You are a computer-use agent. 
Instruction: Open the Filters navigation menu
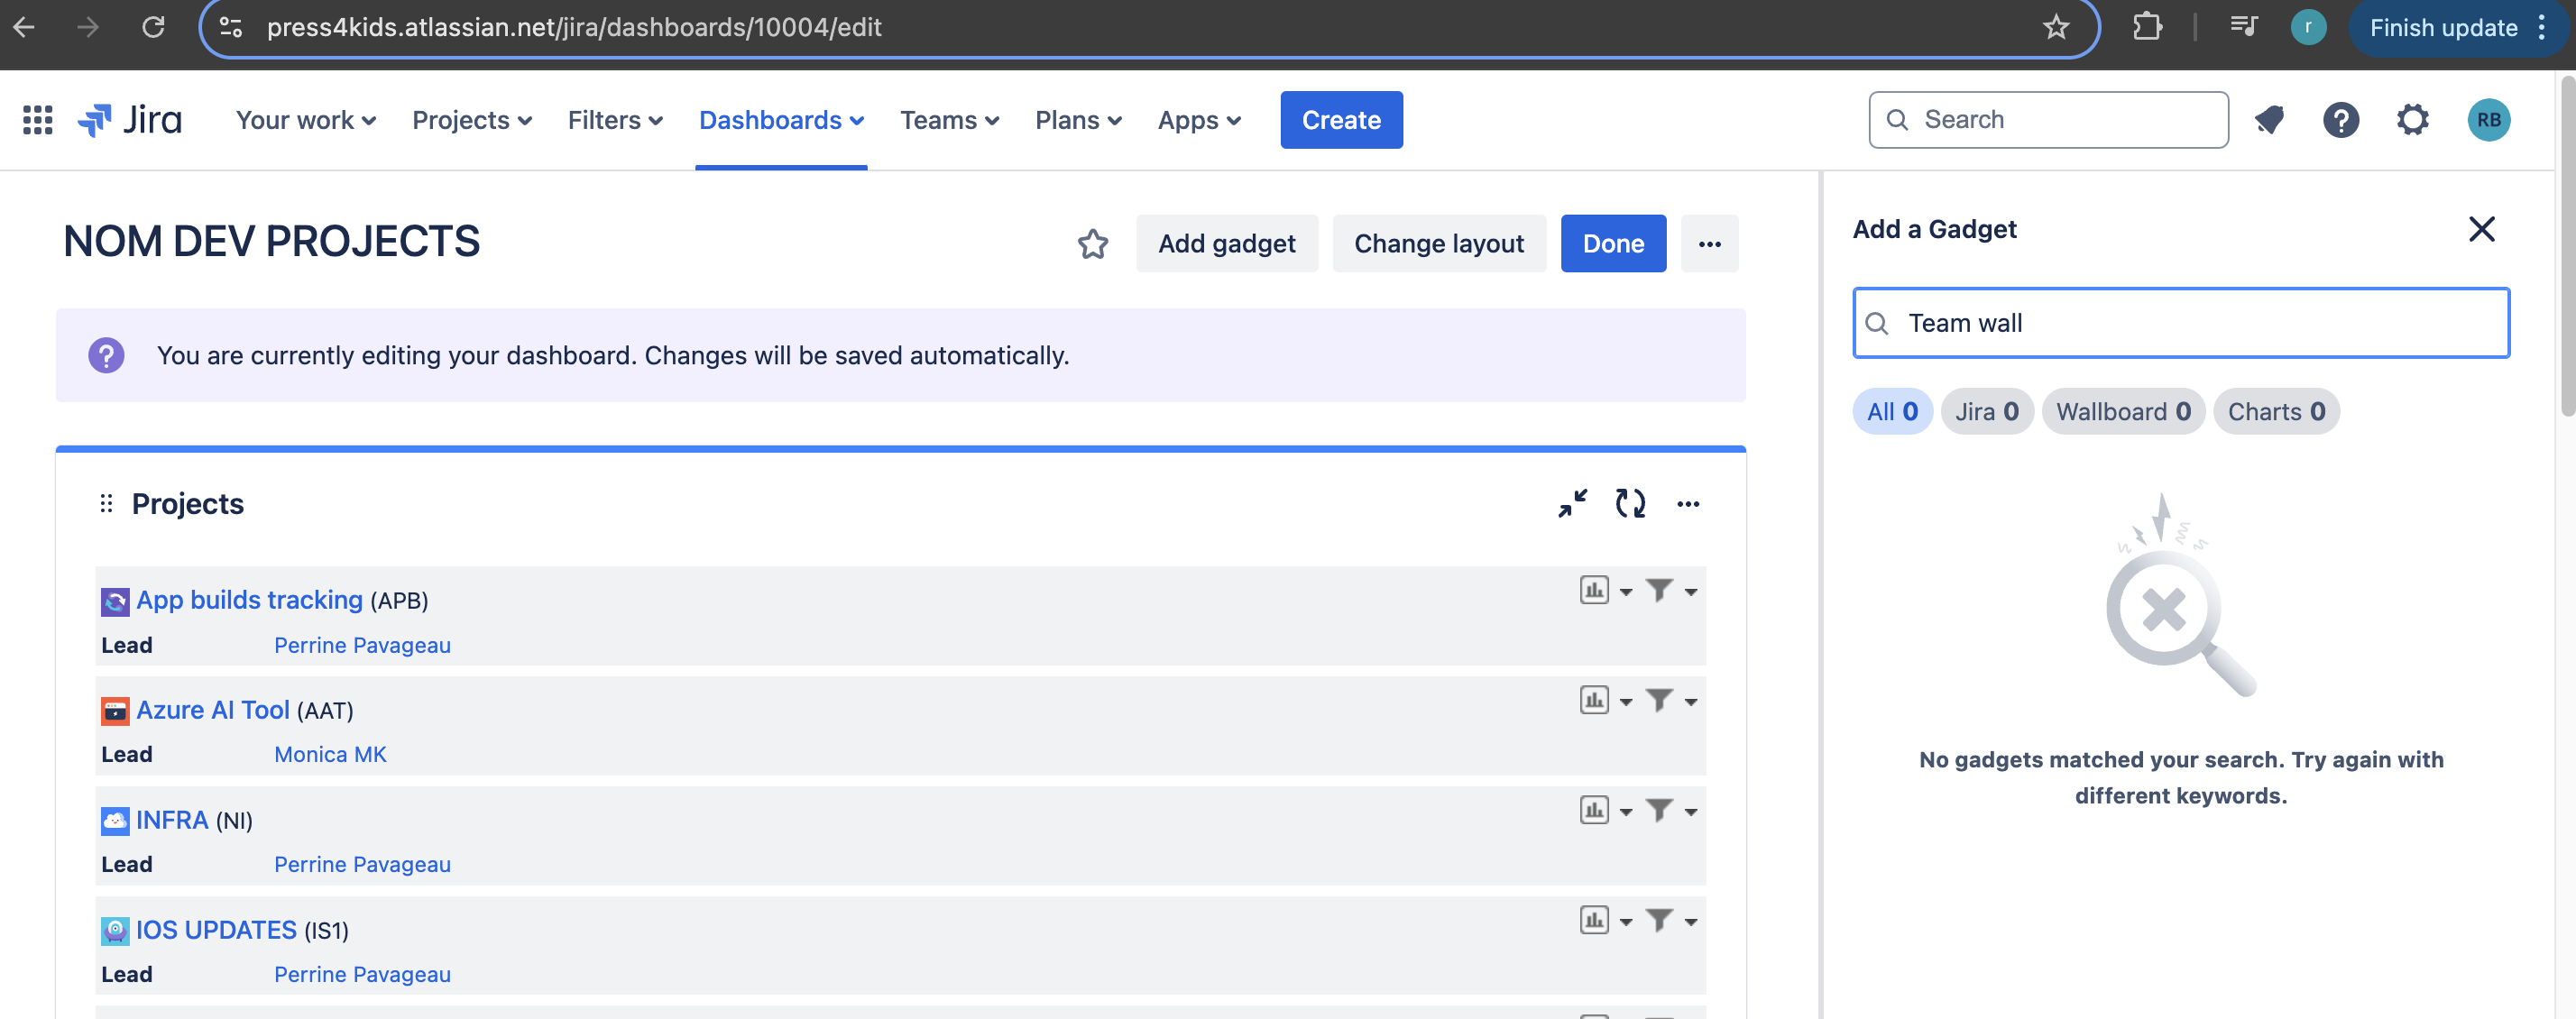pyautogui.click(x=615, y=120)
